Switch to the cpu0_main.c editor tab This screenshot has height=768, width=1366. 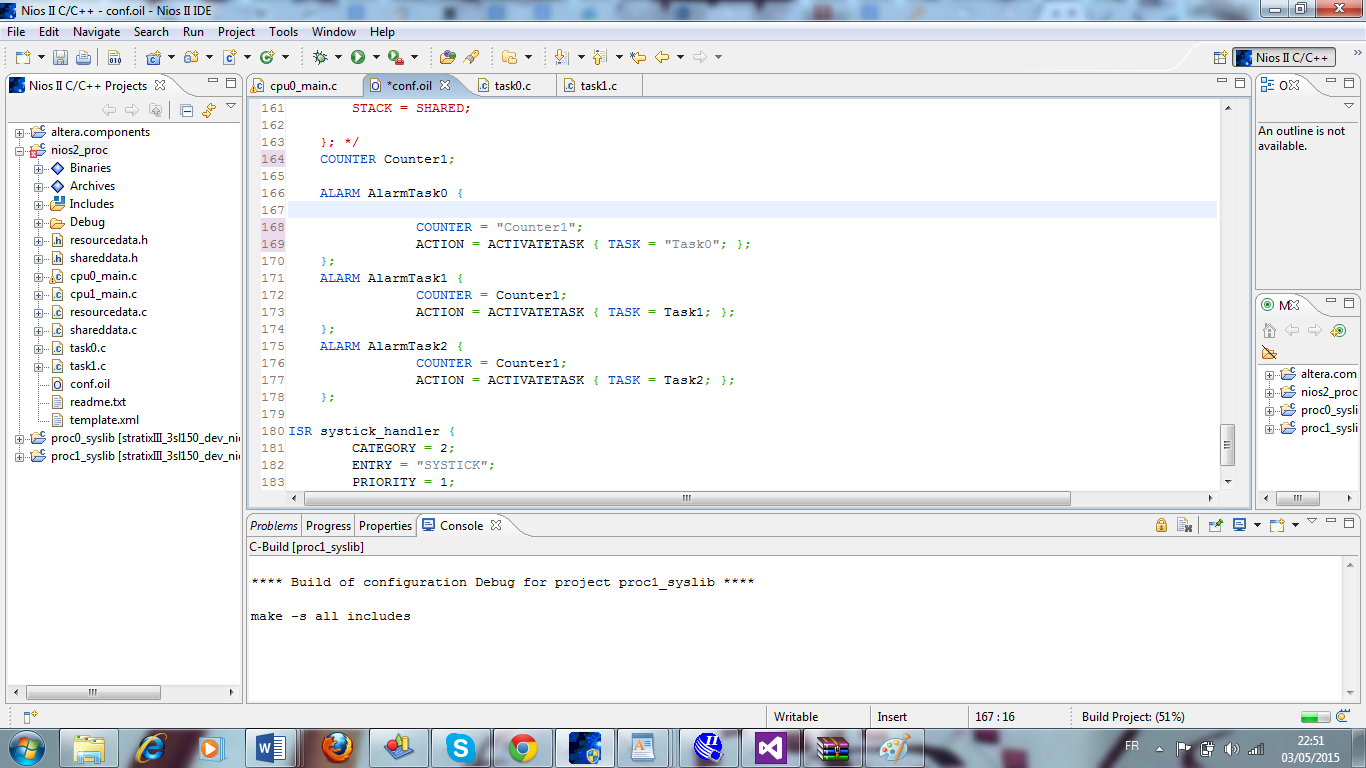pos(304,86)
